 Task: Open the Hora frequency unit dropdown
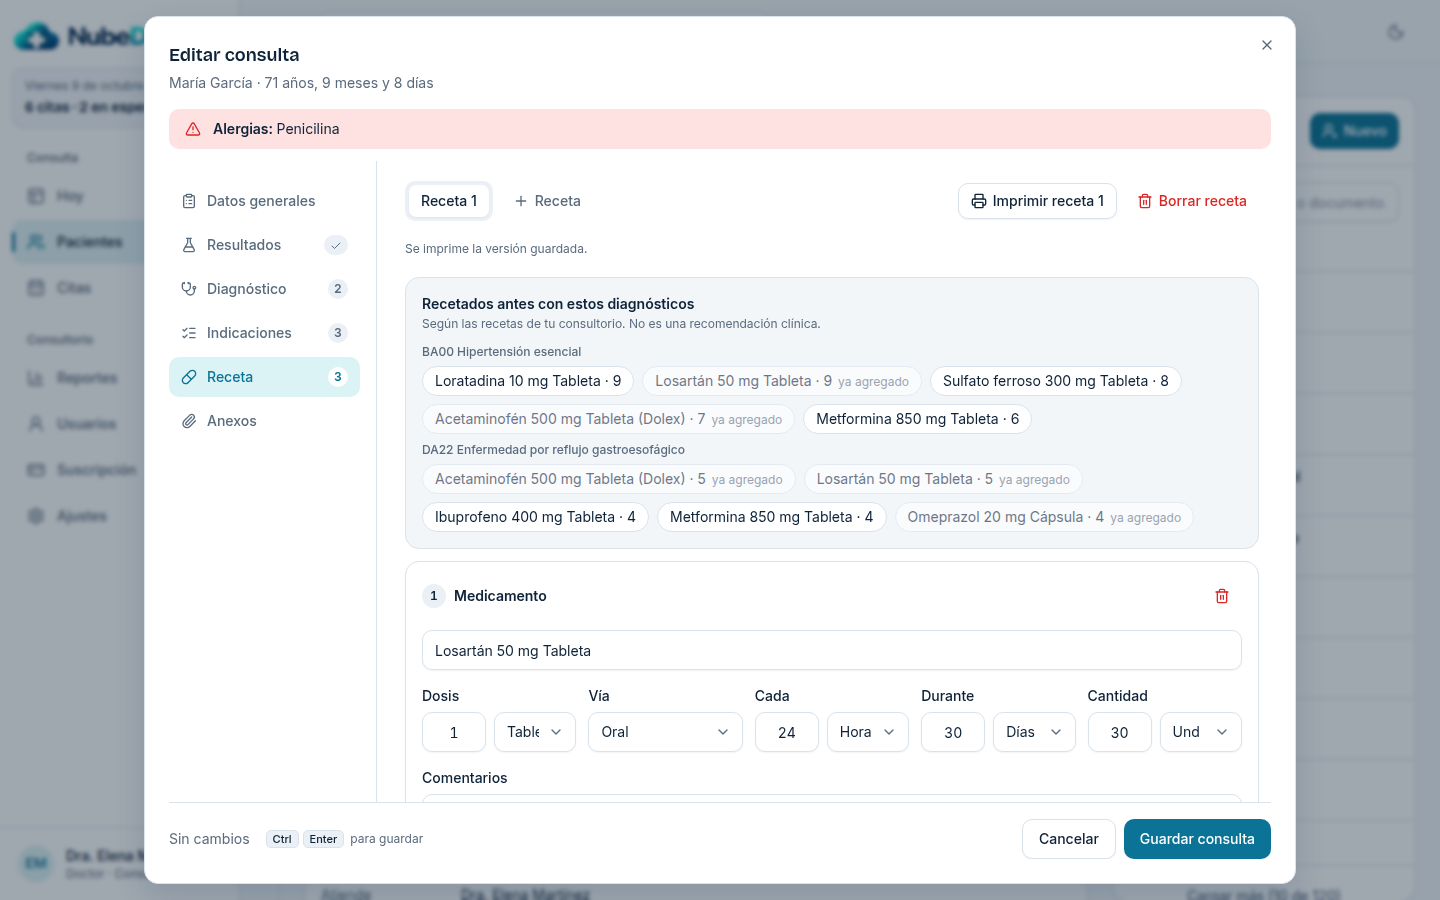point(868,732)
